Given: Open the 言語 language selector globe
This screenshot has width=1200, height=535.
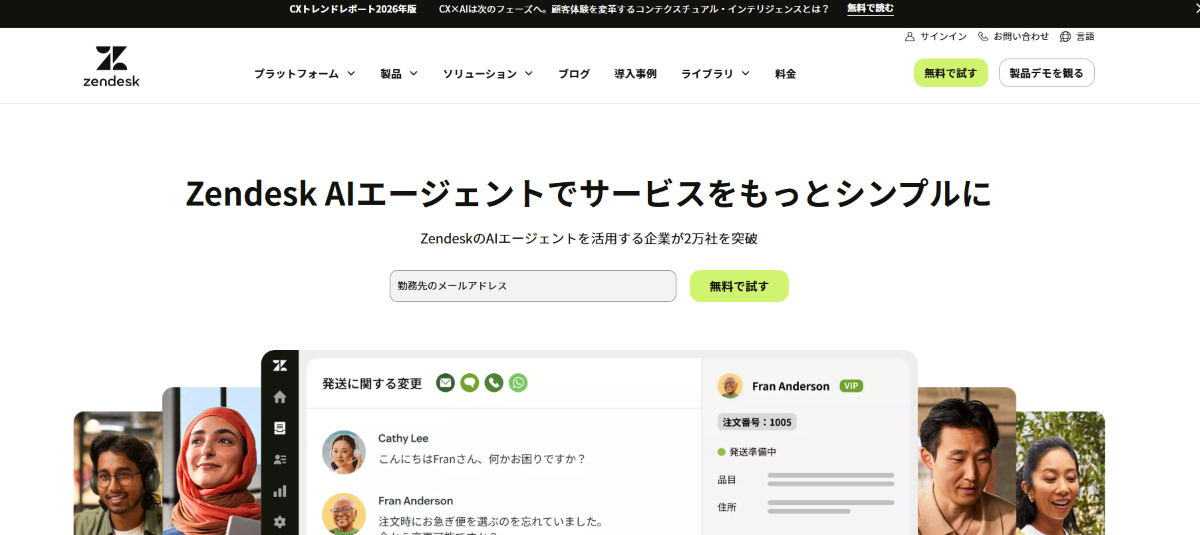Looking at the screenshot, I should [1077, 36].
